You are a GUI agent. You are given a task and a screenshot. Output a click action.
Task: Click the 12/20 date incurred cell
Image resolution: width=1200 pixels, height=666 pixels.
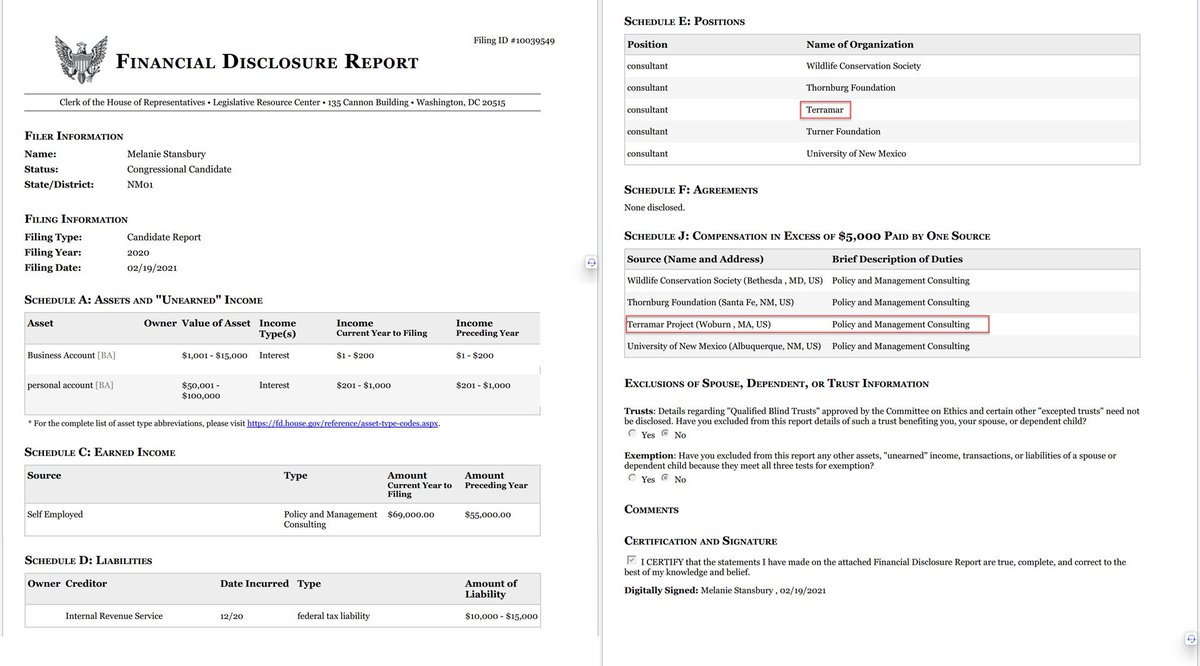click(232, 616)
